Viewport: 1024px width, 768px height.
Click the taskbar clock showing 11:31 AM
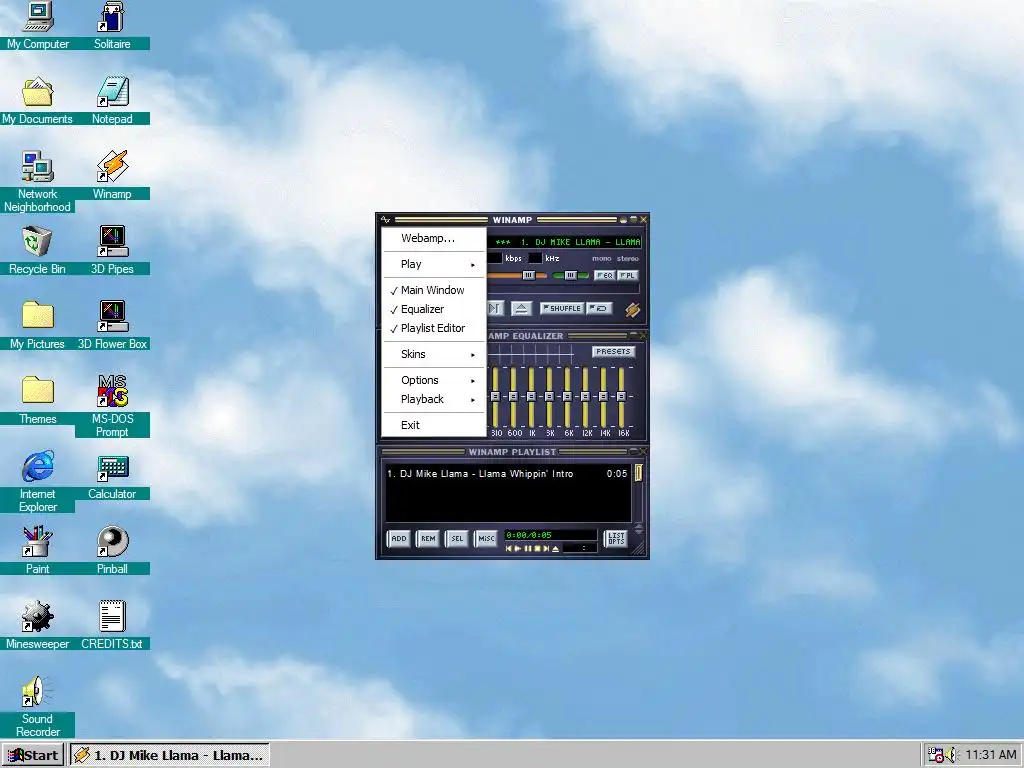pos(991,755)
